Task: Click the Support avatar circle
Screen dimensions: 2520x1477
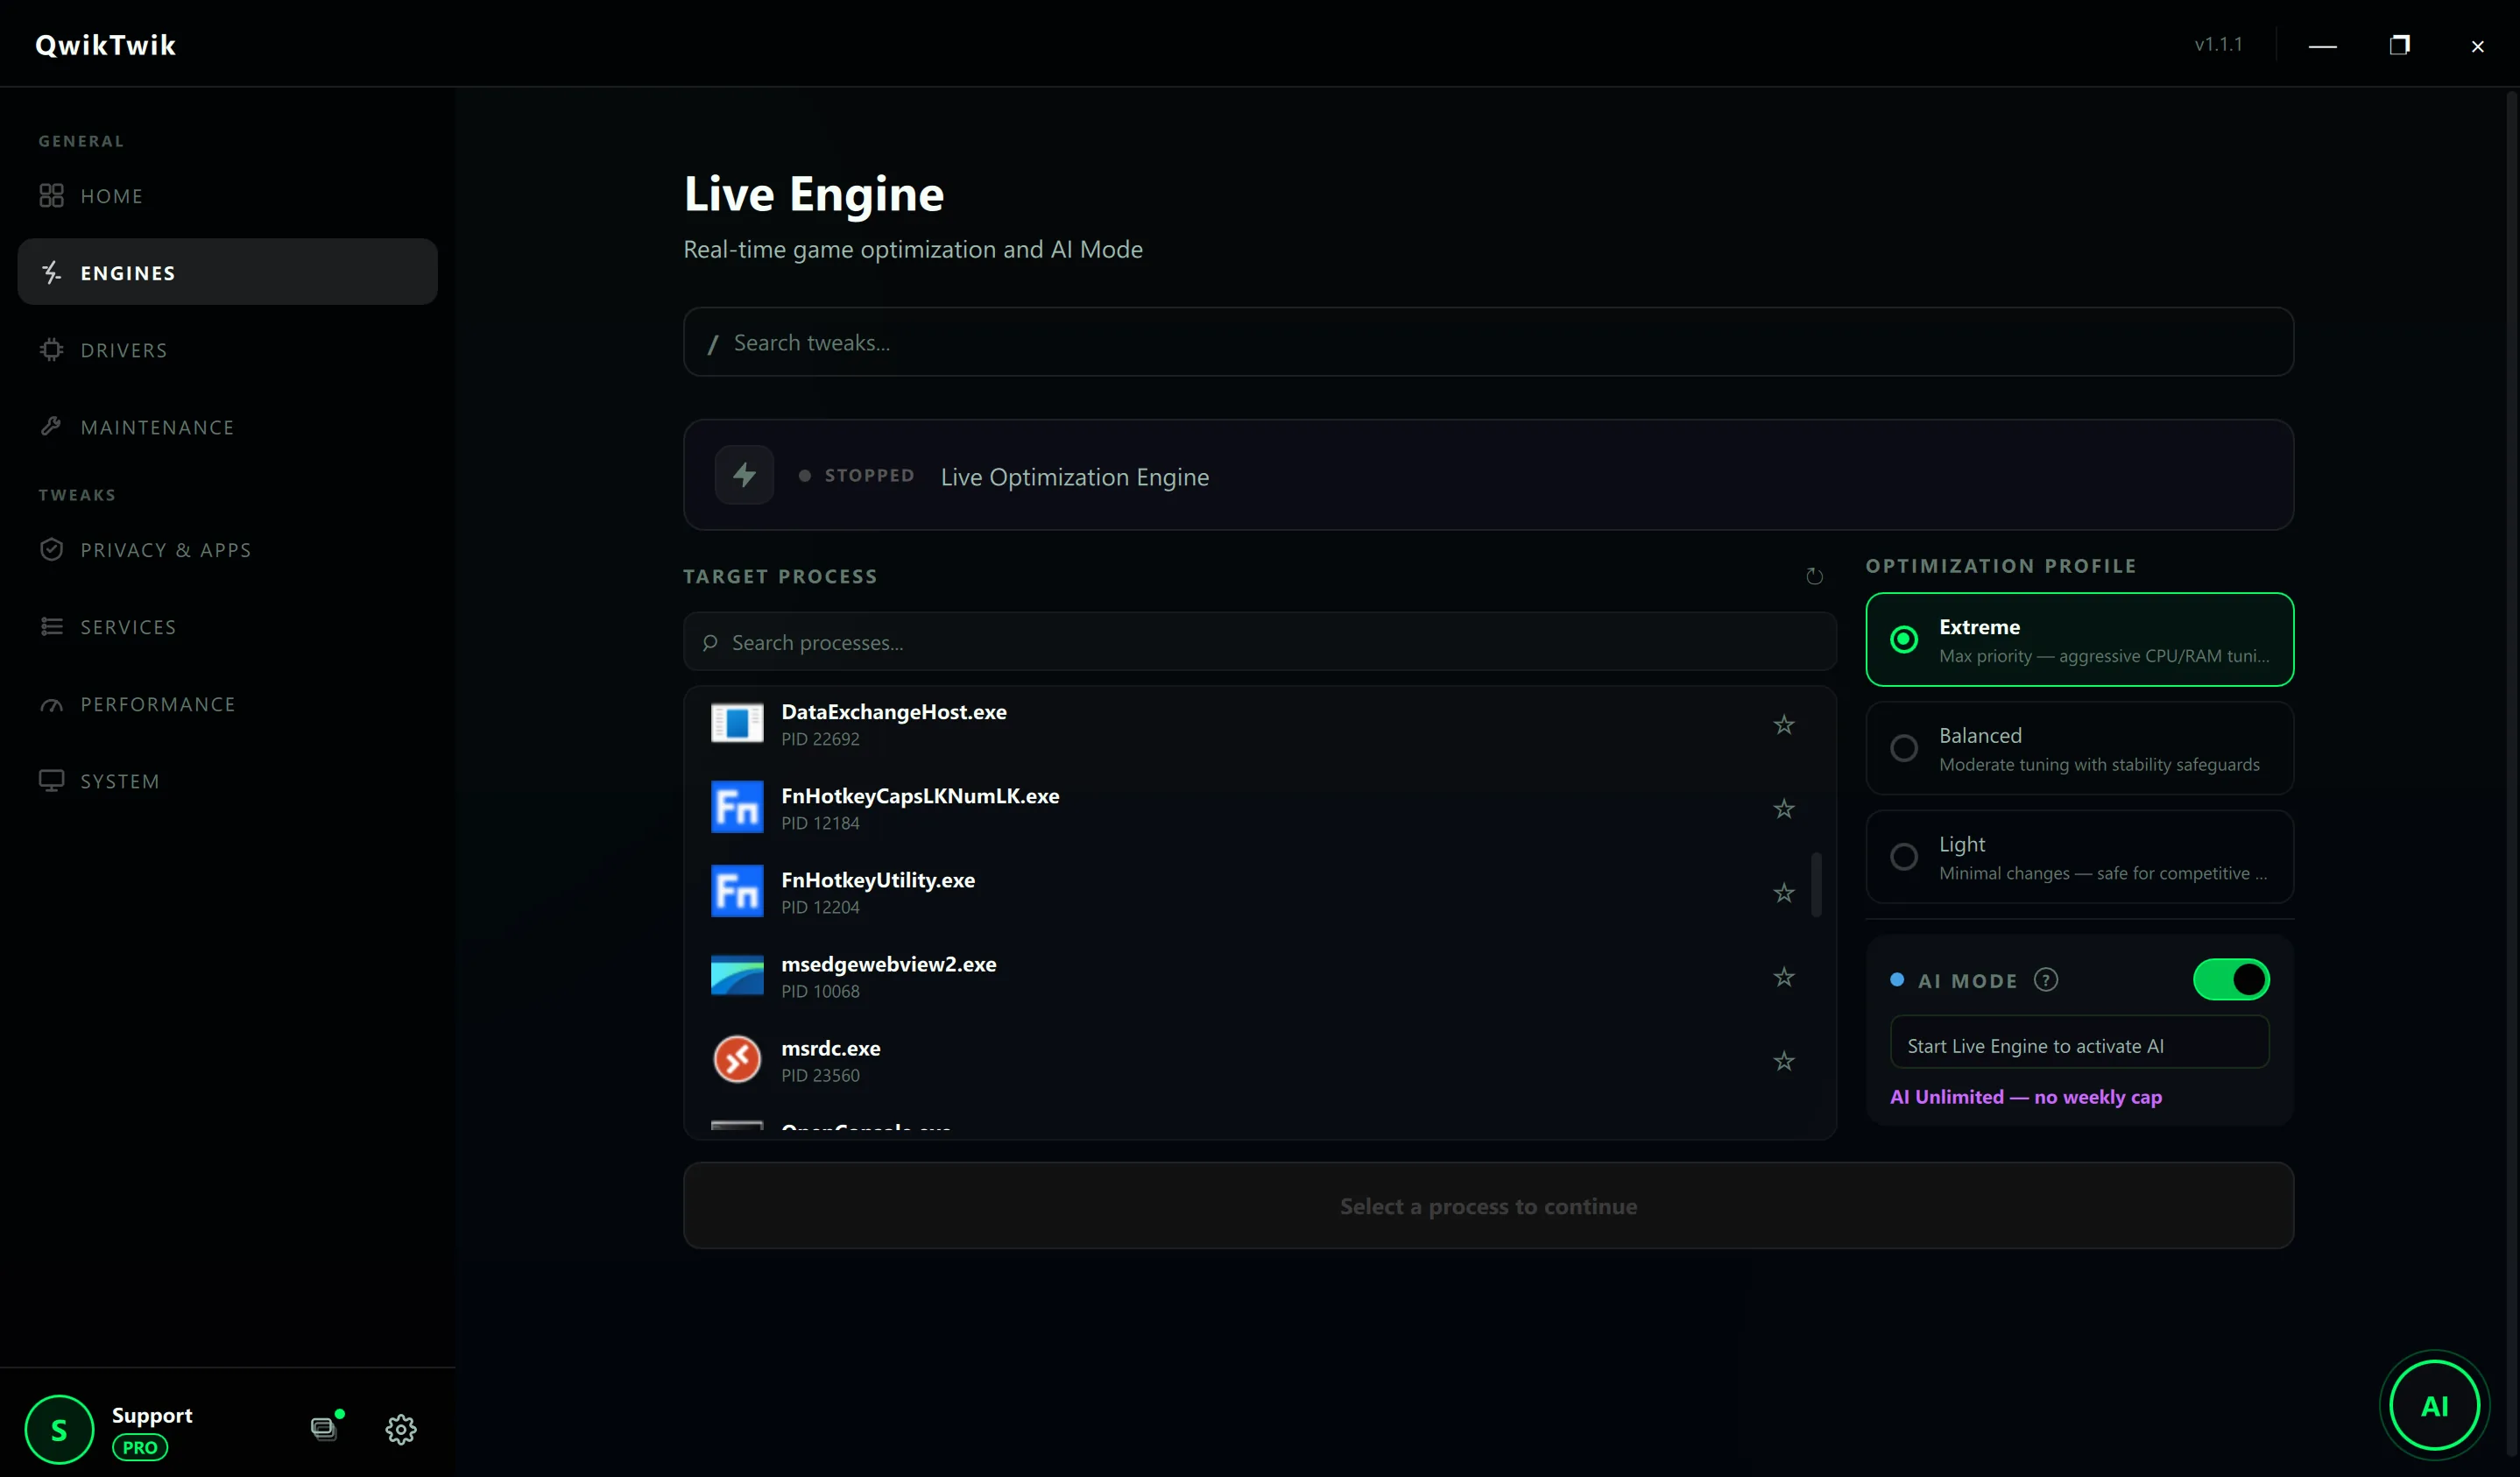Action: (x=59, y=1430)
